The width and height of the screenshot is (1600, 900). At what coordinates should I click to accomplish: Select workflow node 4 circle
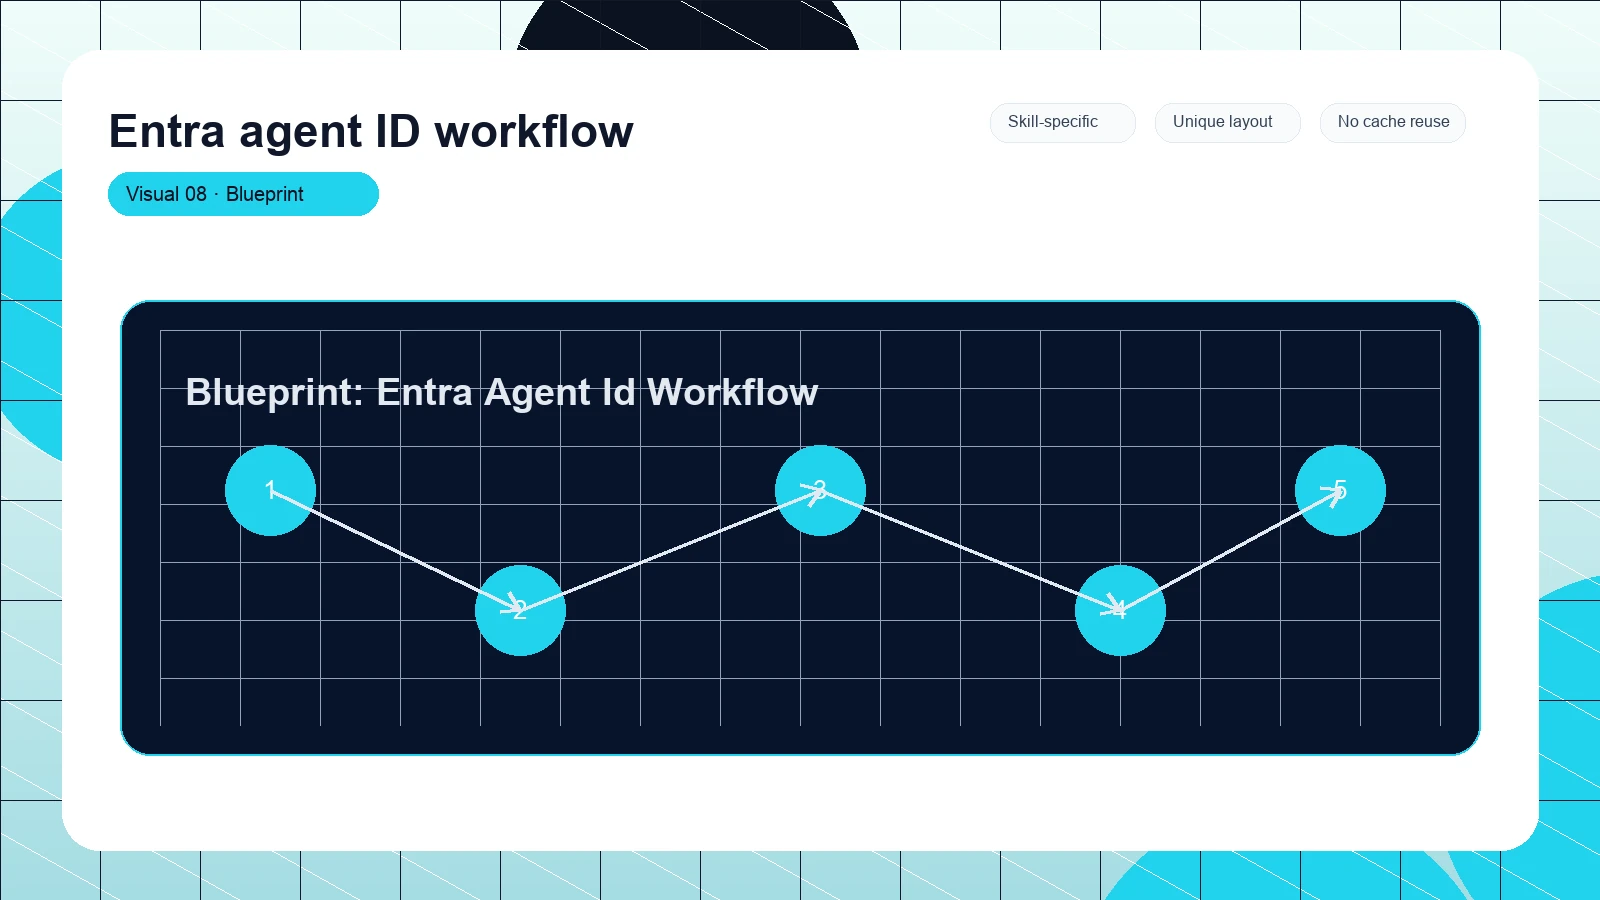[1120, 610]
